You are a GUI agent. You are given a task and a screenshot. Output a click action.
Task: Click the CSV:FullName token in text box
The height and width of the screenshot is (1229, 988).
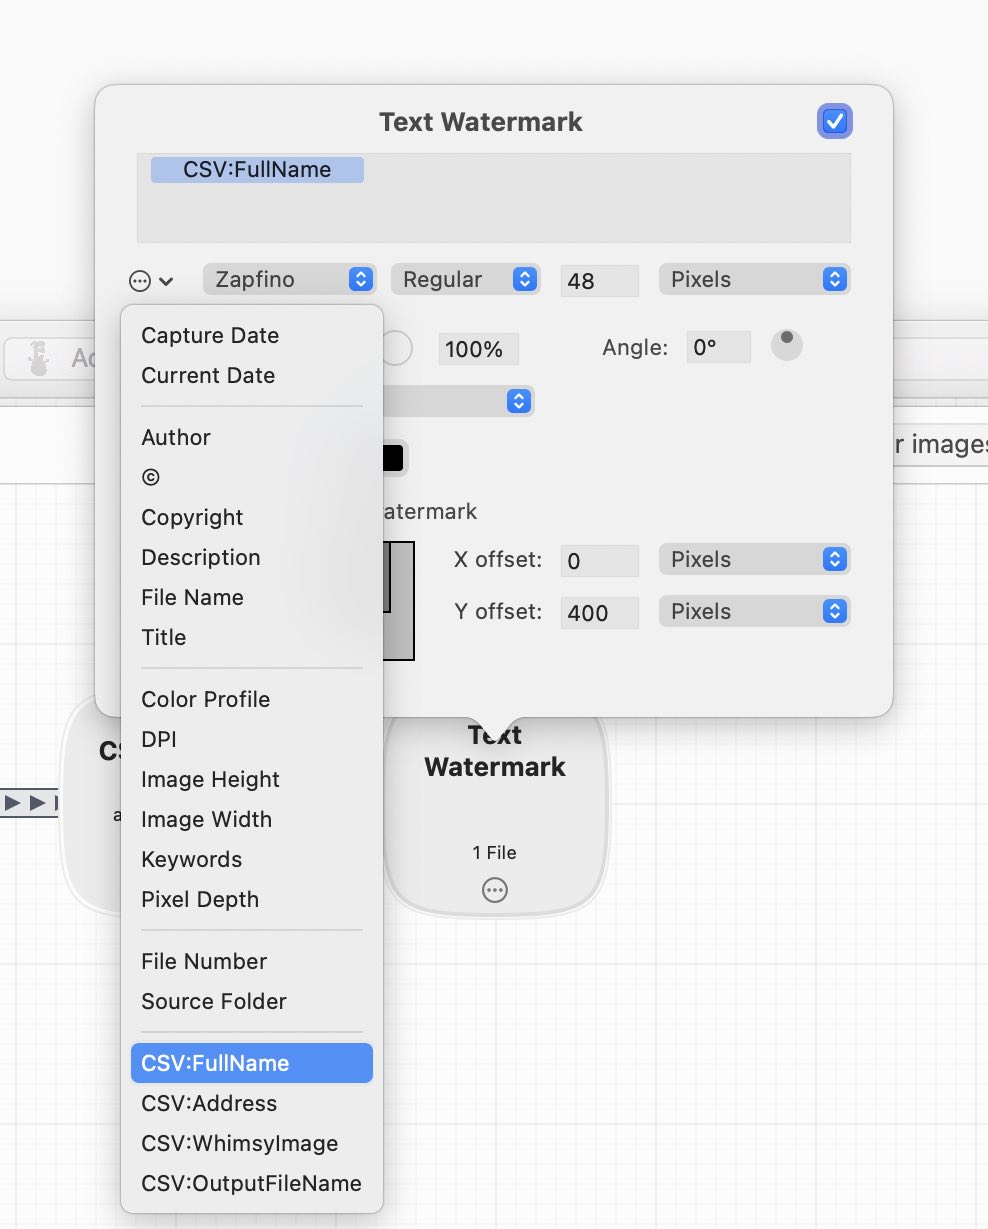pos(257,170)
